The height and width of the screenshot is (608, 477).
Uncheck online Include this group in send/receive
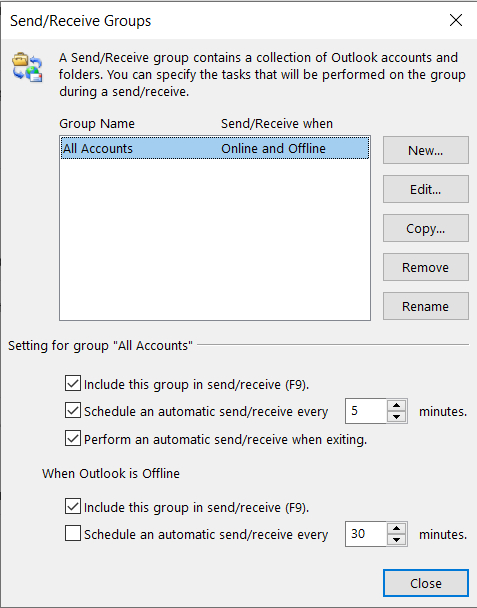[73, 383]
